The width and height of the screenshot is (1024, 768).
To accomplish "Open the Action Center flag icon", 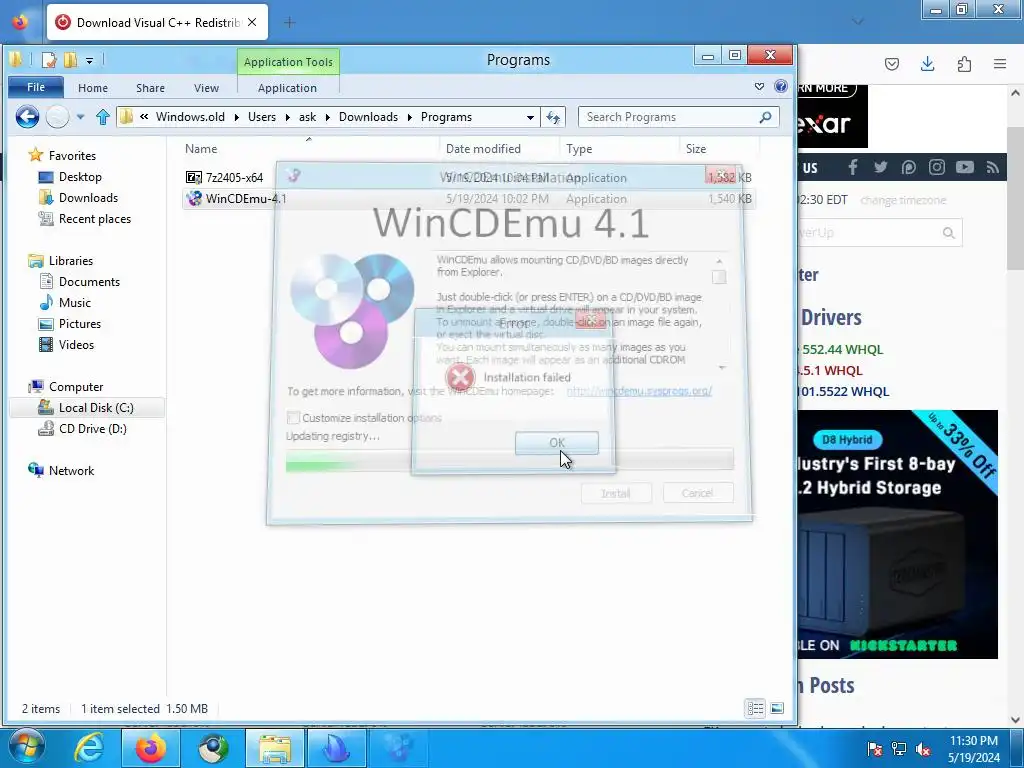I will click(875, 749).
